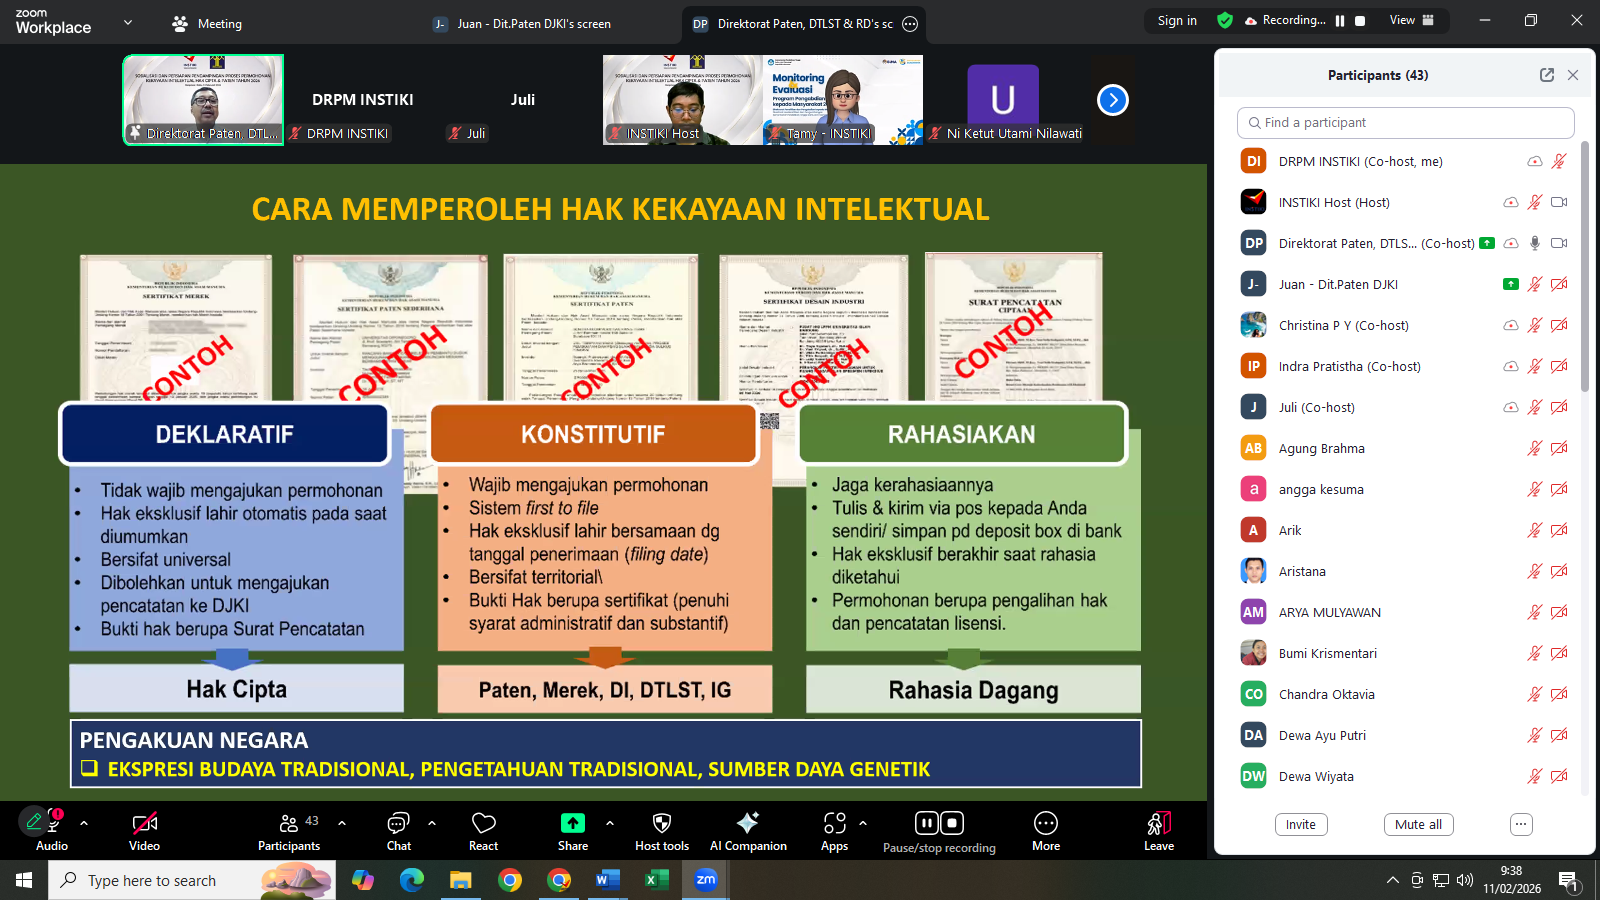The image size is (1600, 900).
Task: Click the React heart icon
Action: 484,823
